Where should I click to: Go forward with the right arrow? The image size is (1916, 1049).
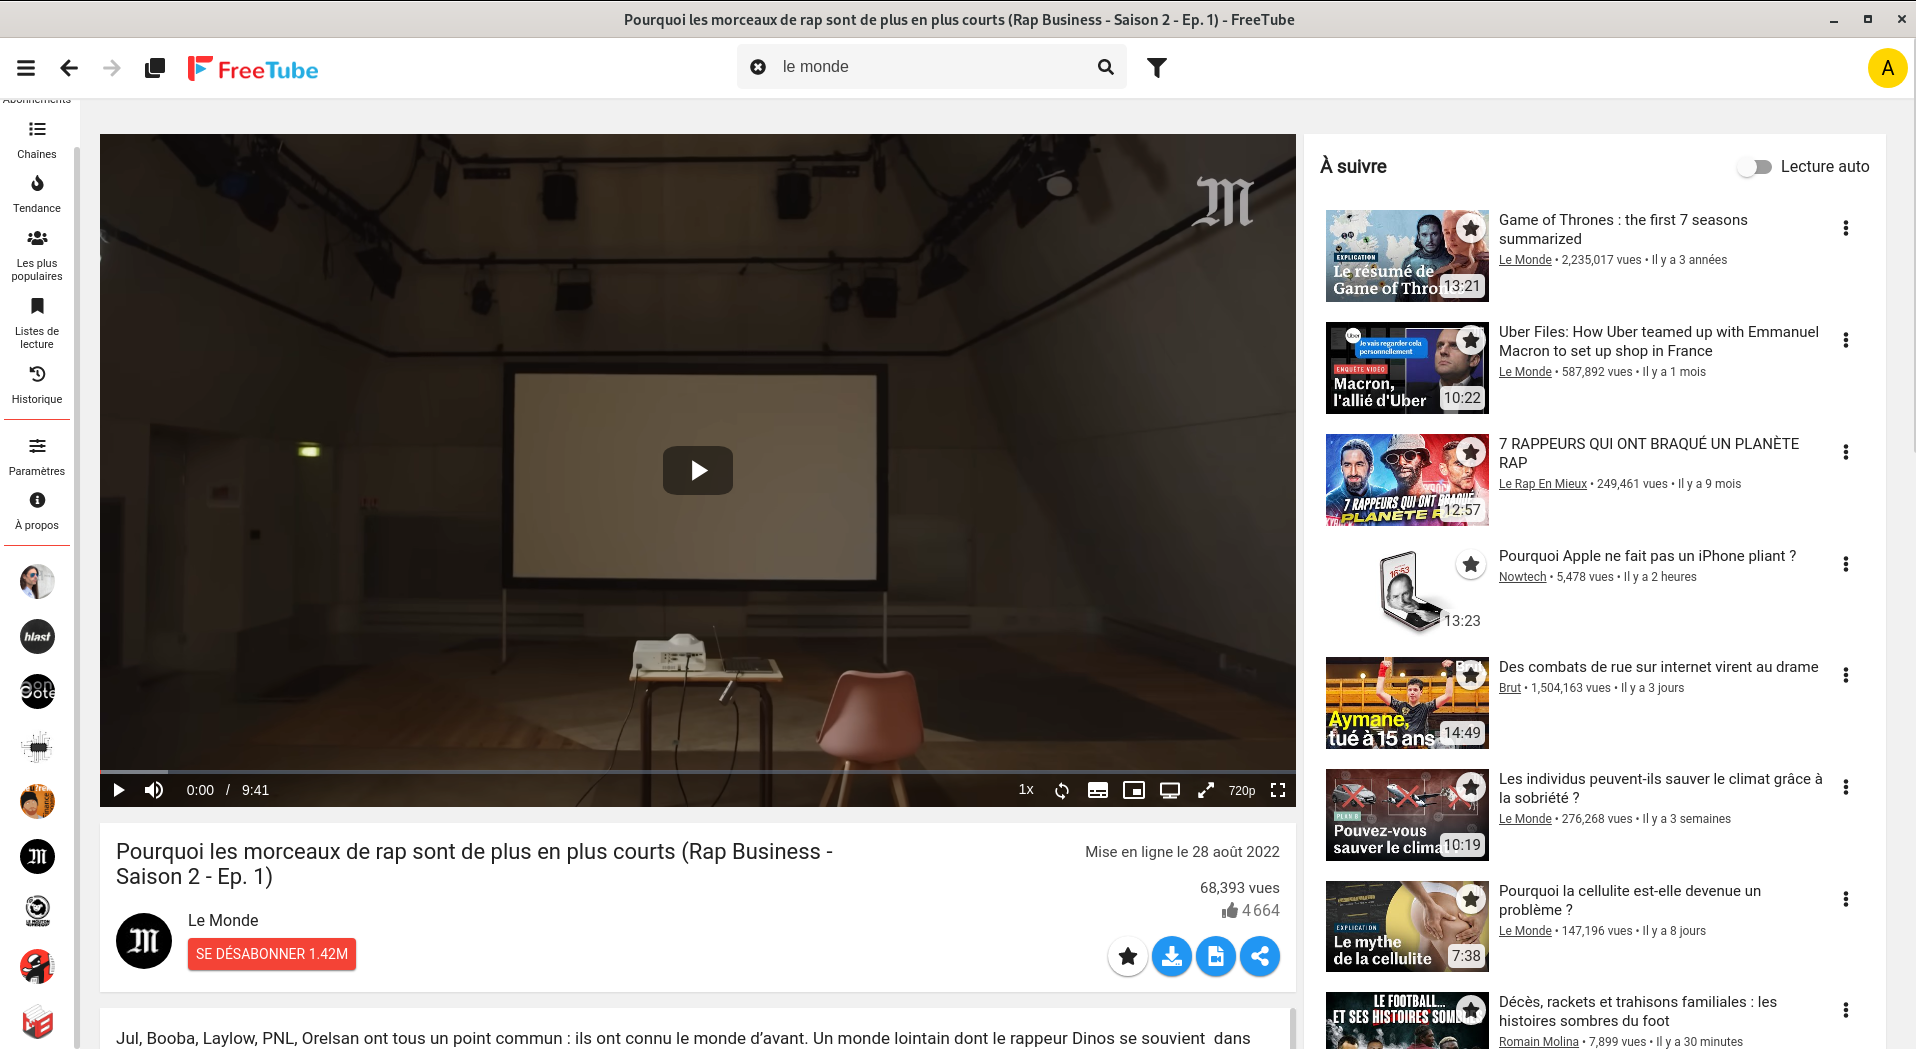tap(112, 68)
